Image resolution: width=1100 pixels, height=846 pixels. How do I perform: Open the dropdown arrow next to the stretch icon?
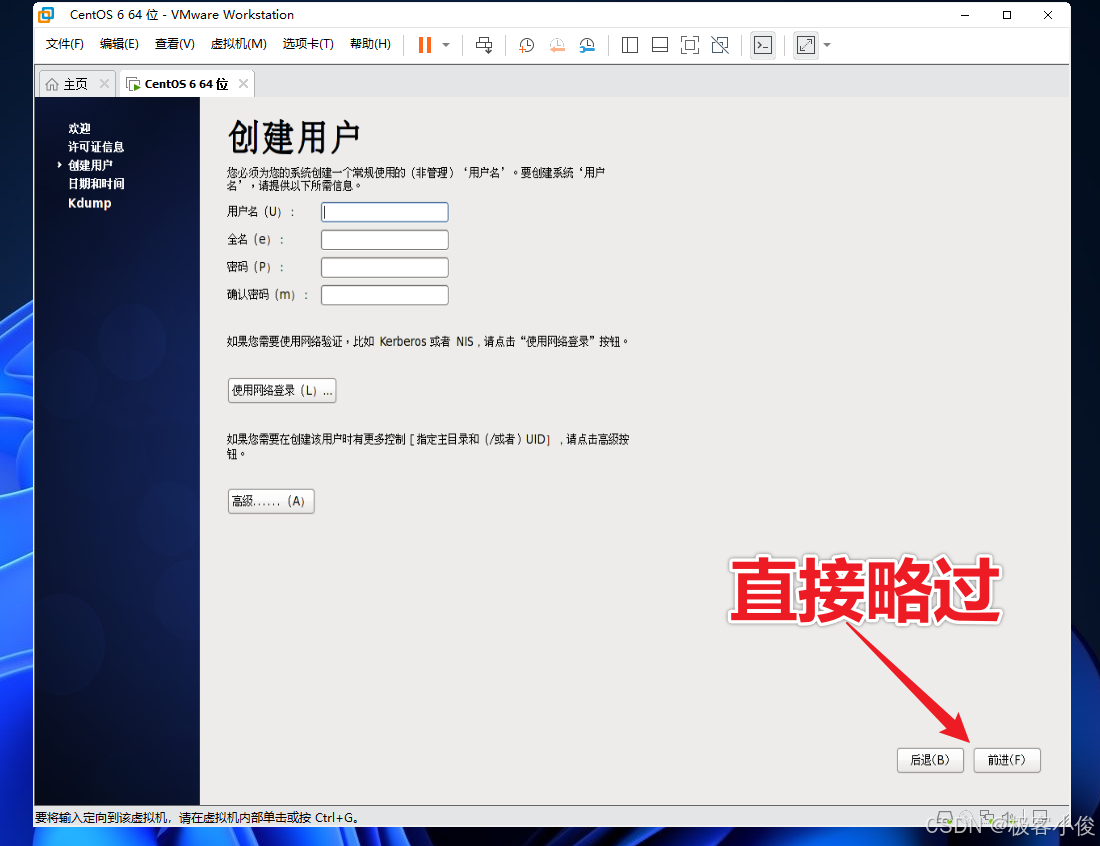pos(827,45)
